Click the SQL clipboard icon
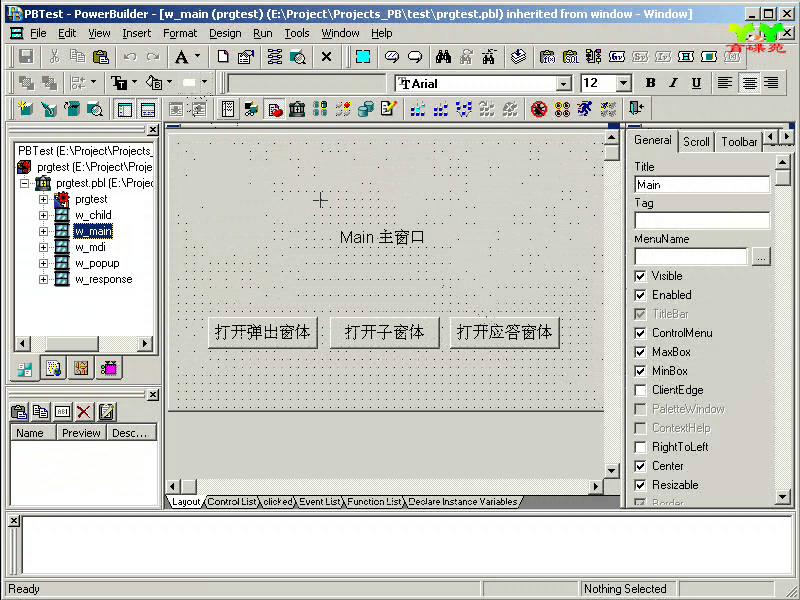 570,56
